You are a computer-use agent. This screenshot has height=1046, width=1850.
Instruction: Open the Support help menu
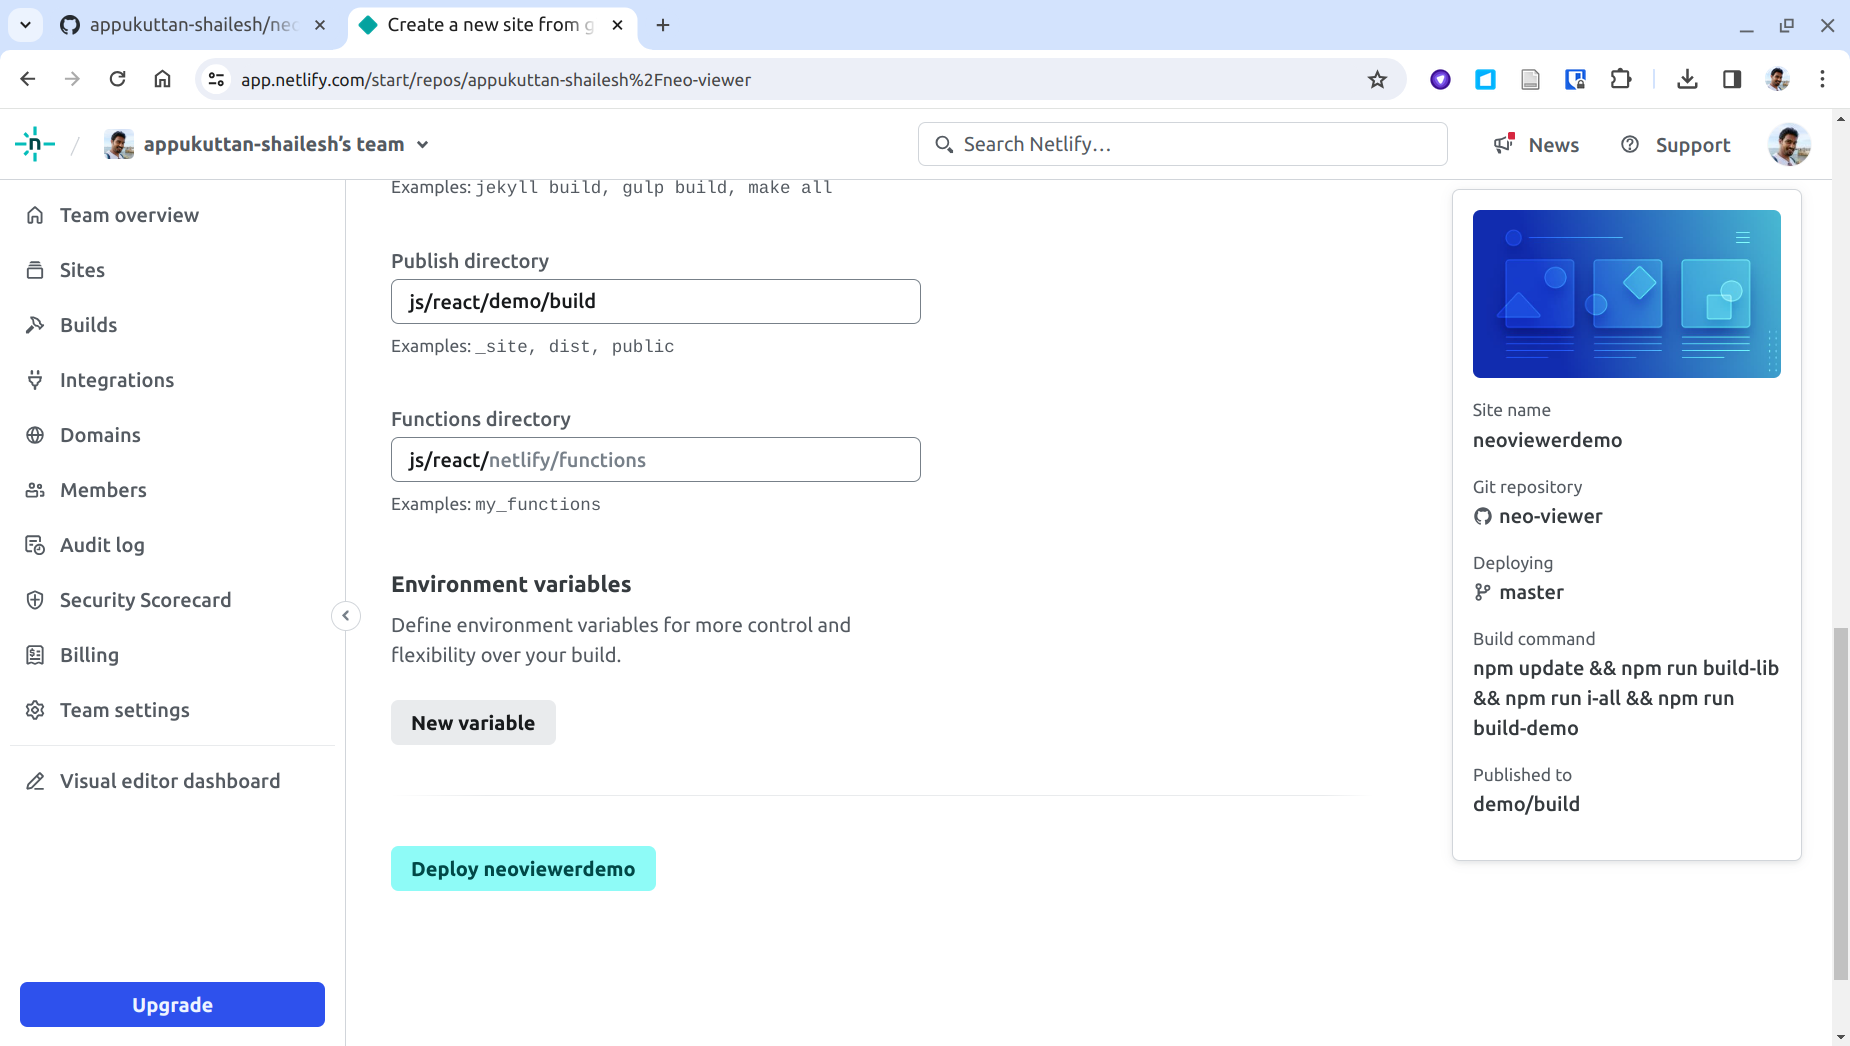click(x=1676, y=145)
